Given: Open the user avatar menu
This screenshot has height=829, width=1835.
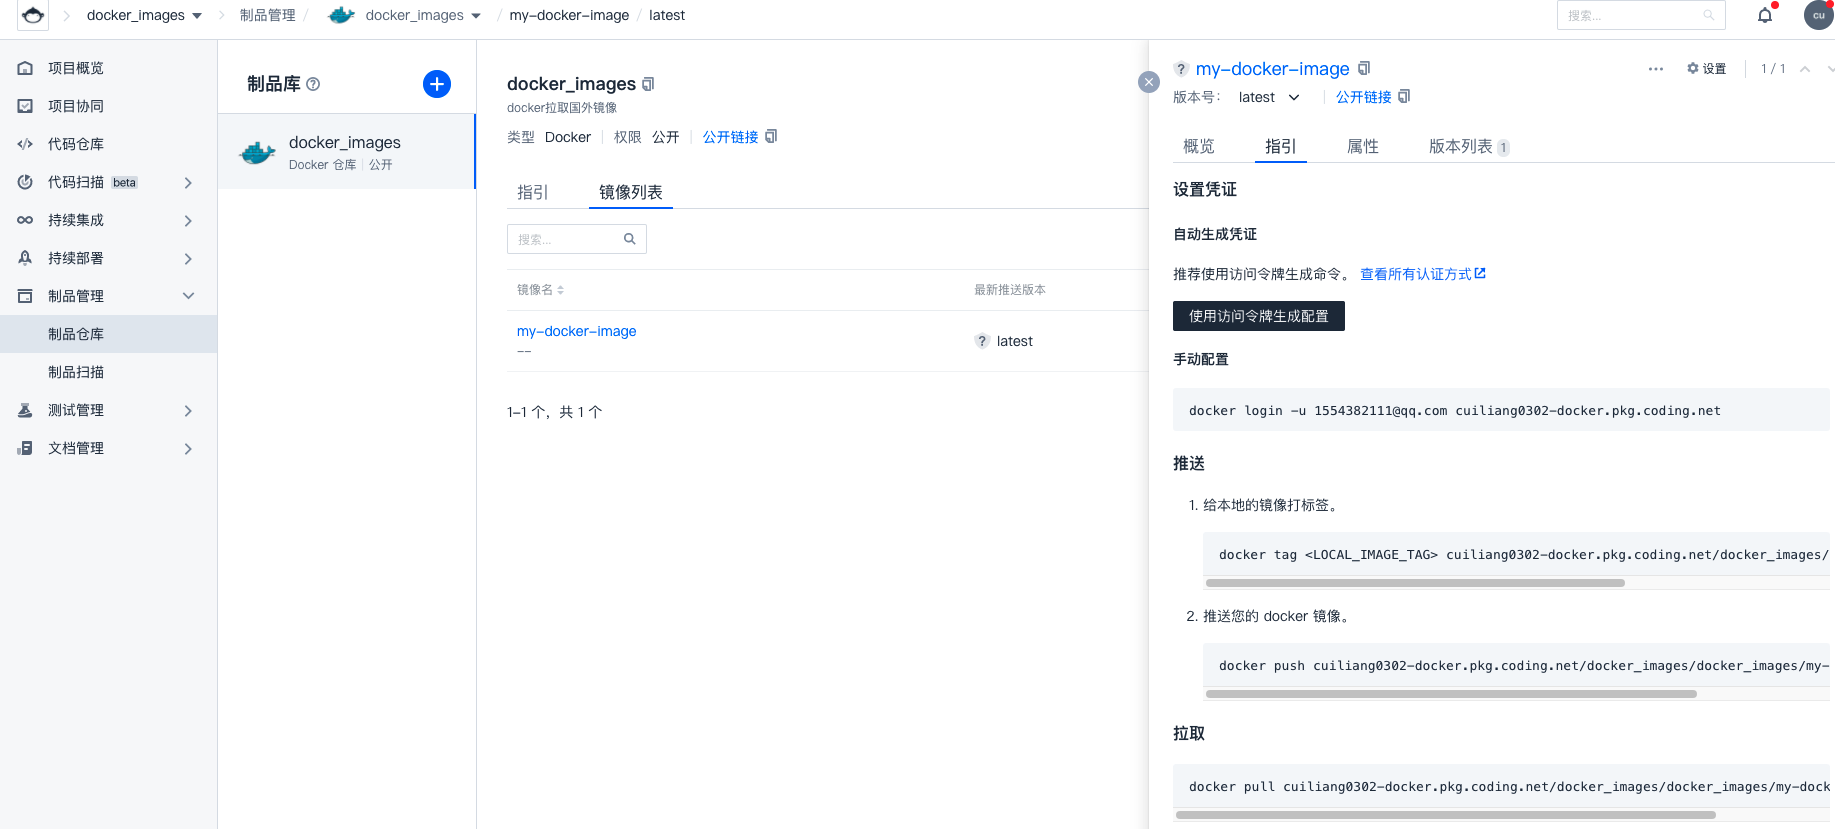Looking at the screenshot, I should coord(1818,15).
